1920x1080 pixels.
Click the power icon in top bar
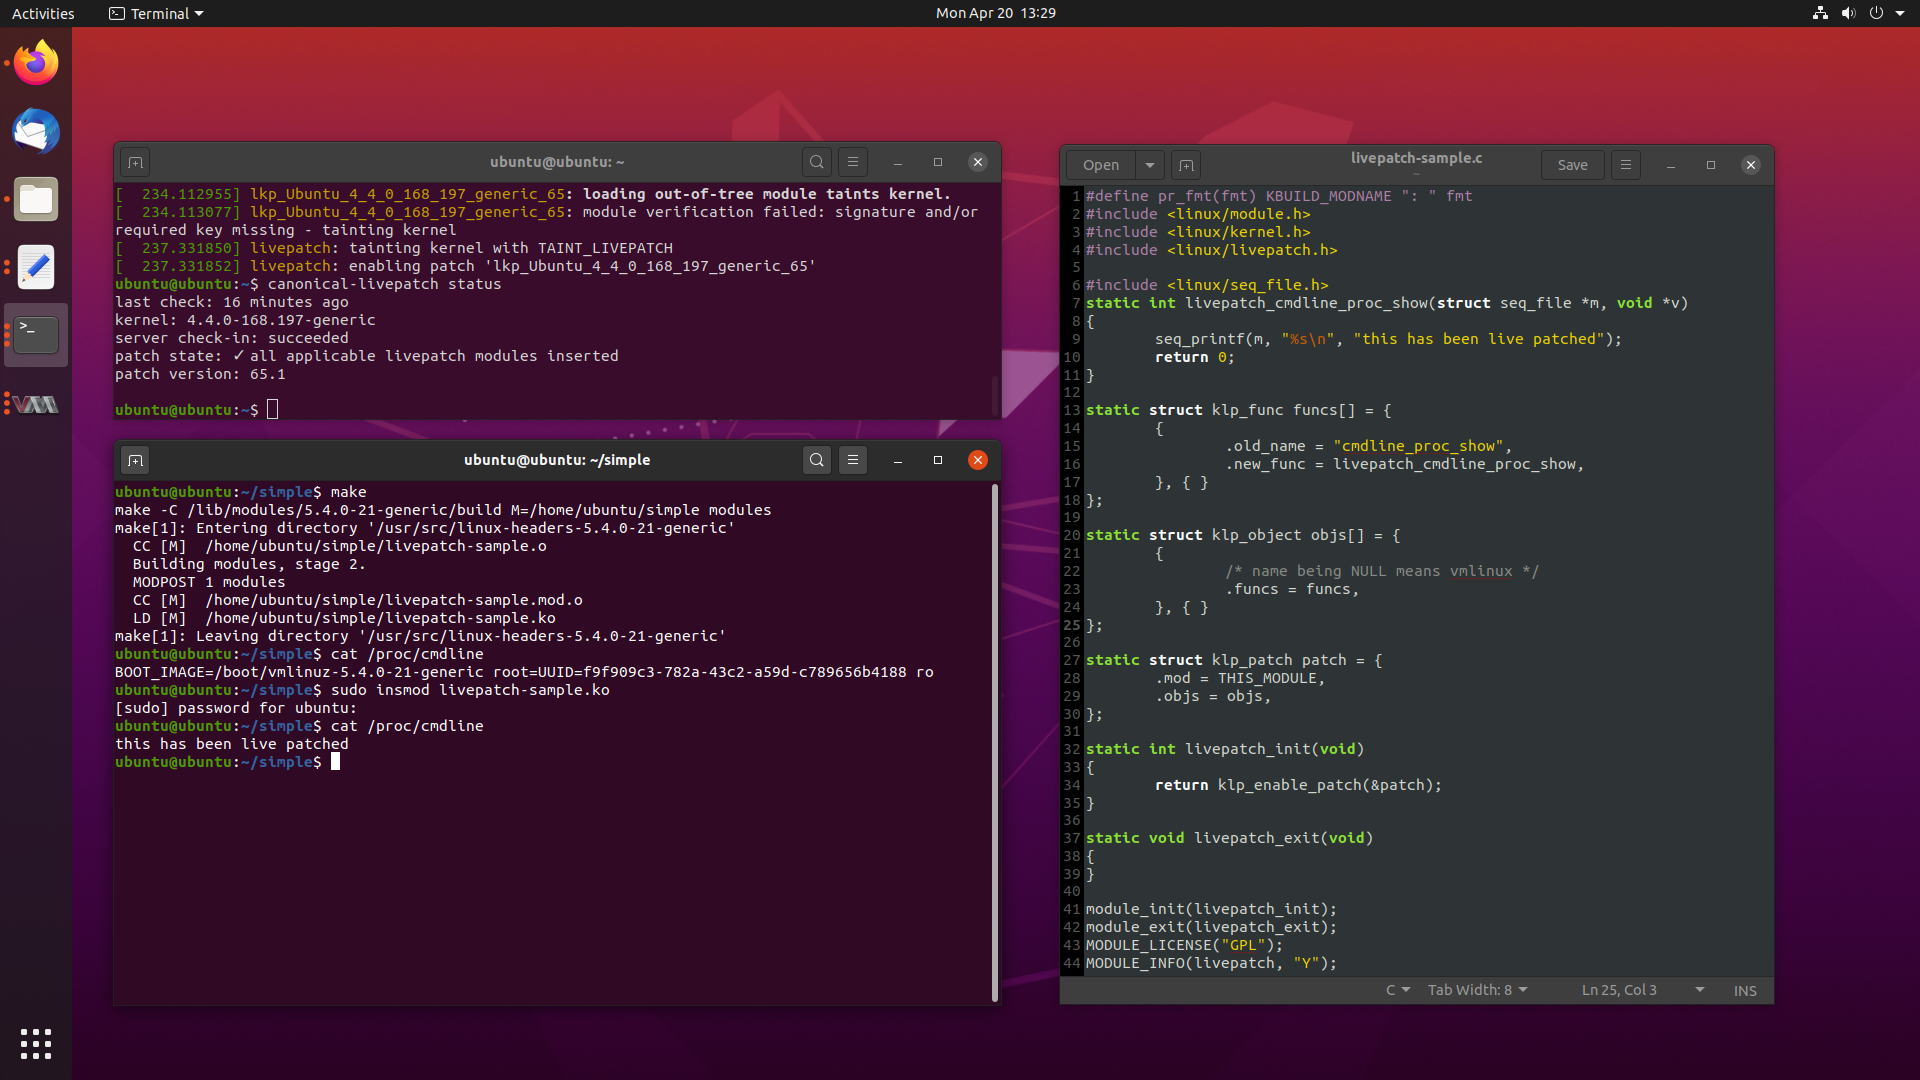pos(1876,13)
